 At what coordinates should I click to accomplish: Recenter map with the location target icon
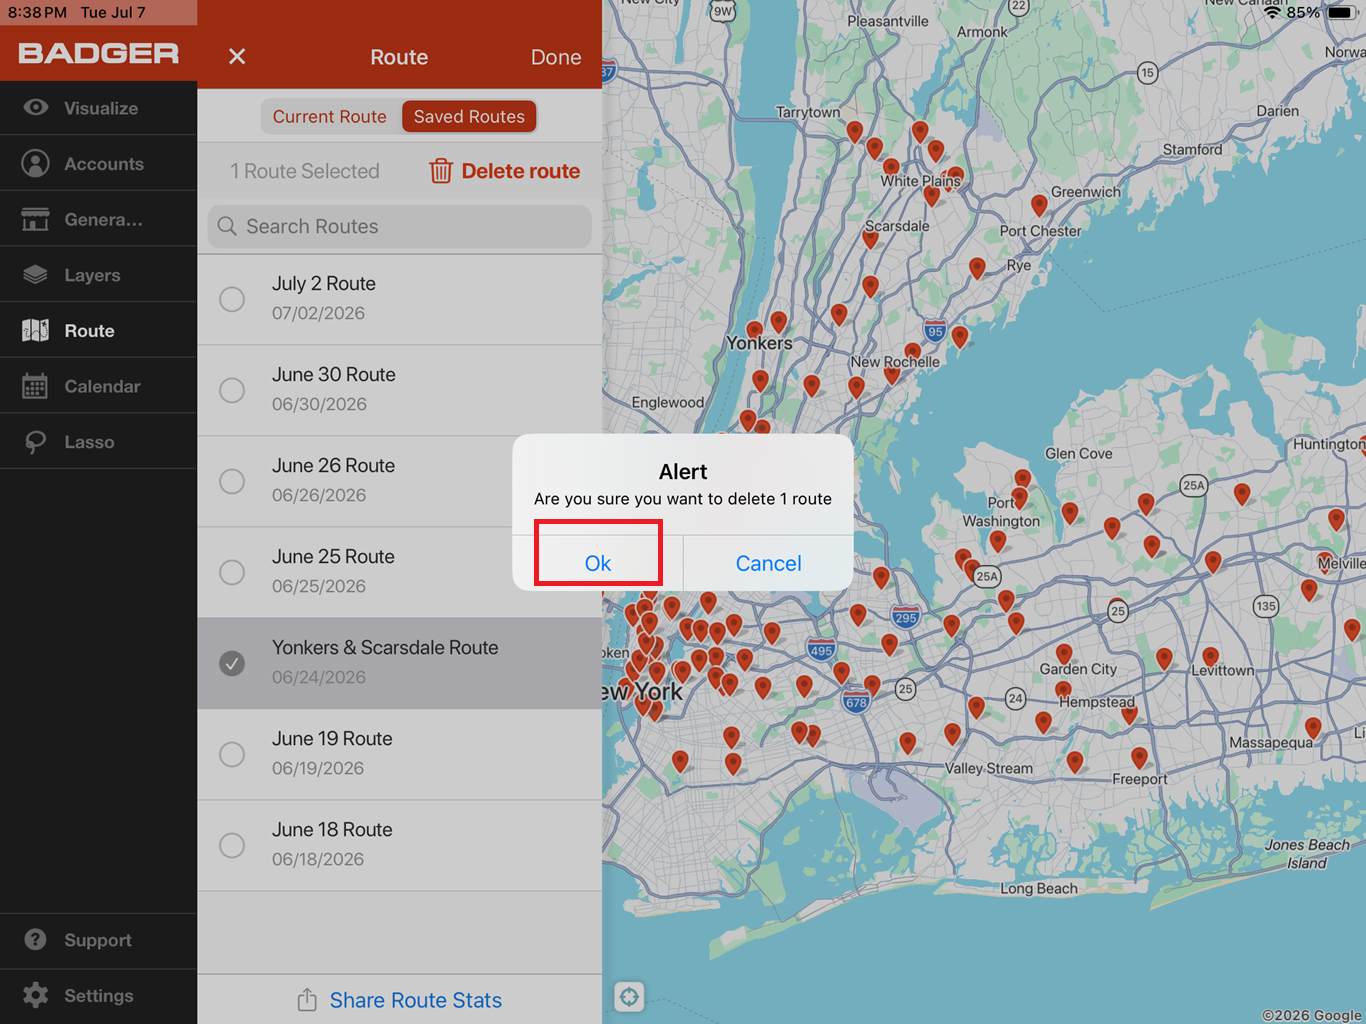tap(629, 996)
